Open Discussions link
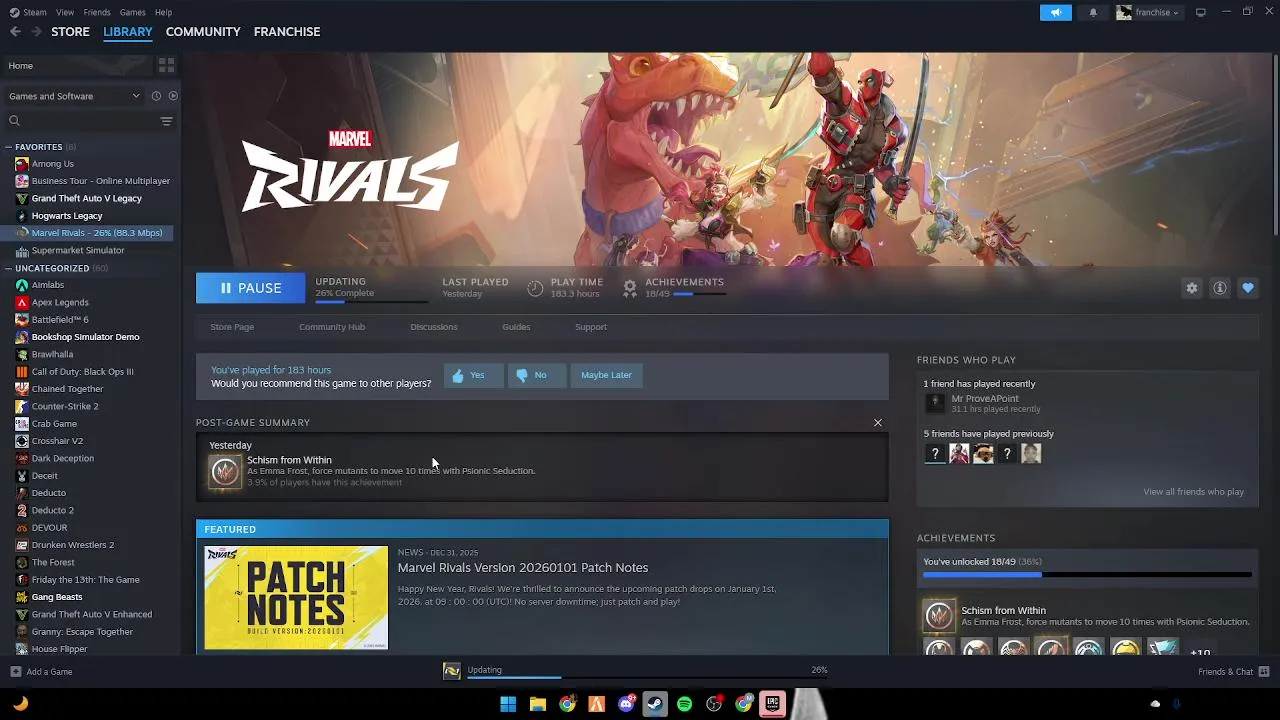The width and height of the screenshot is (1280, 720). pyautogui.click(x=434, y=327)
